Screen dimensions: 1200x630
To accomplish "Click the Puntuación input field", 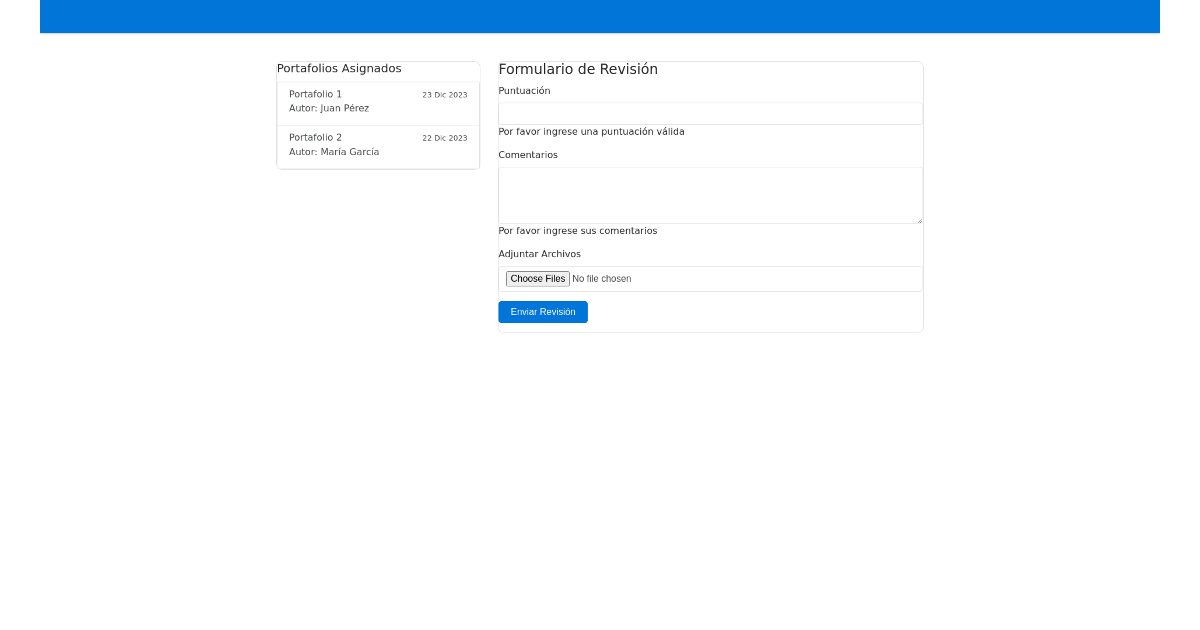I will (710, 114).
